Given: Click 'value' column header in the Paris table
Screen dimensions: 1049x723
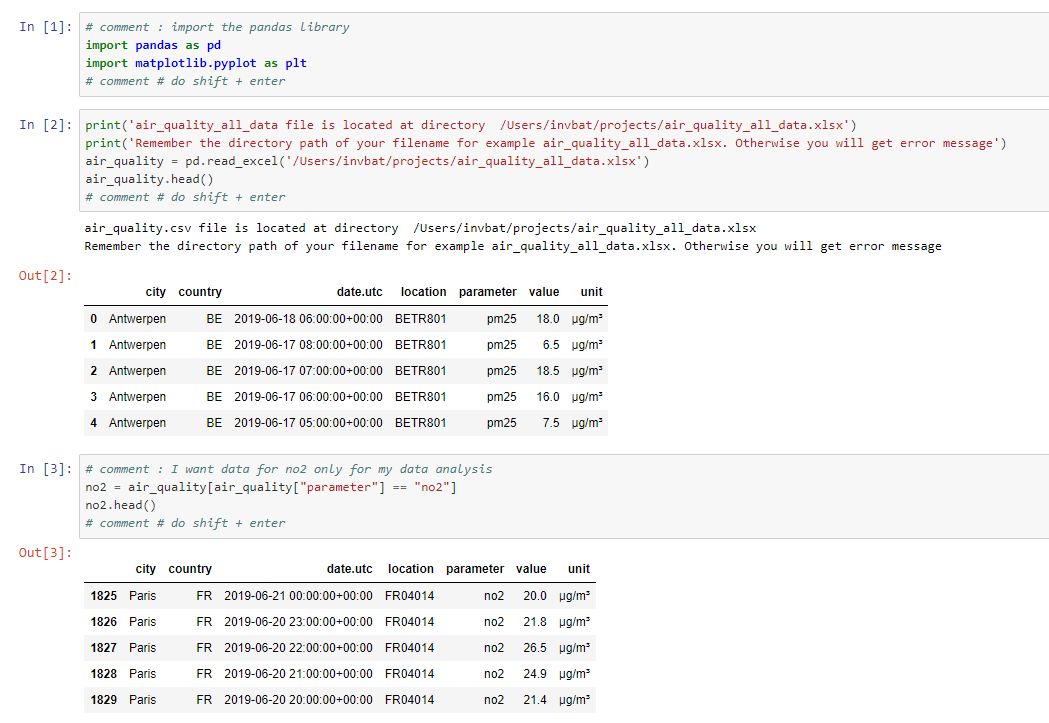Looking at the screenshot, I should [531, 569].
